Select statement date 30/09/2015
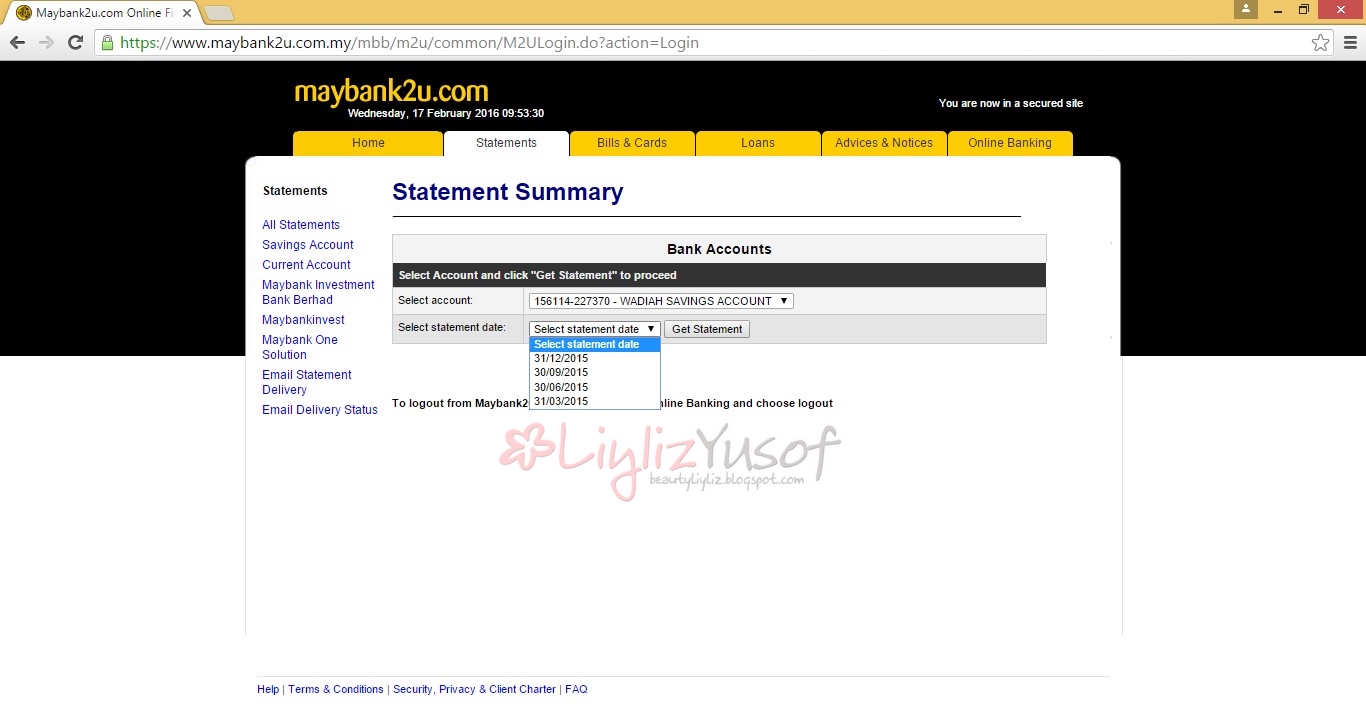The height and width of the screenshot is (728, 1366). pyautogui.click(x=594, y=372)
